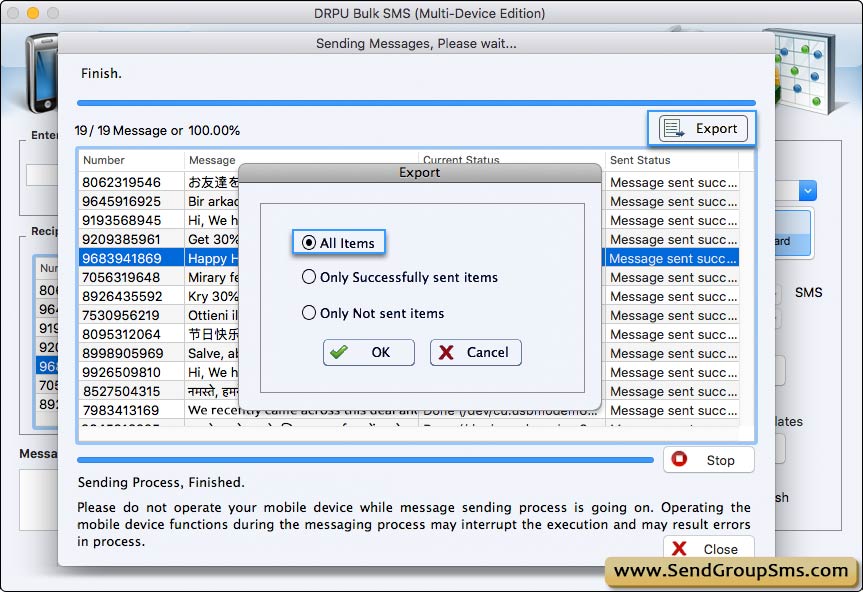Click the calendar grid icon in main window
863x592 pixels.
(x=805, y=72)
